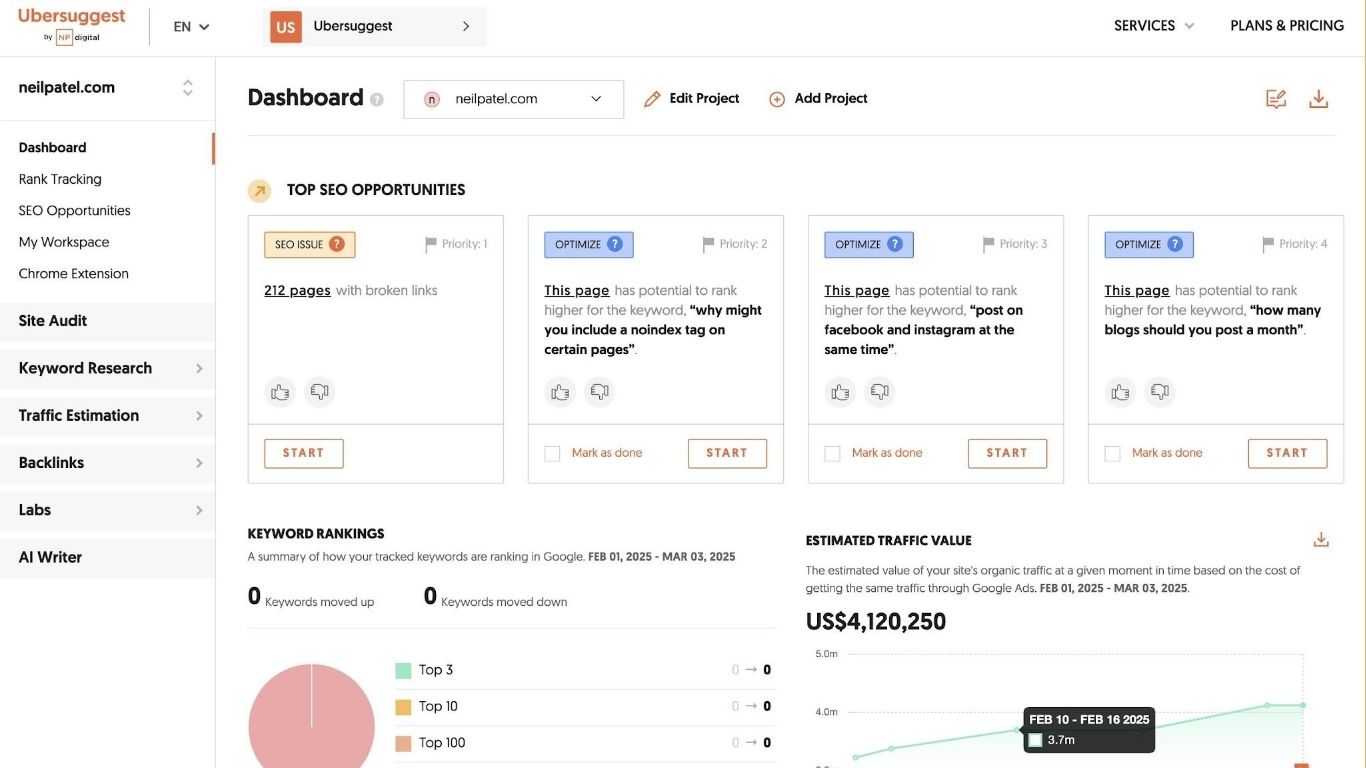Click the Ubersuggest logo
Screen dimensions: 1366x768
72,25
